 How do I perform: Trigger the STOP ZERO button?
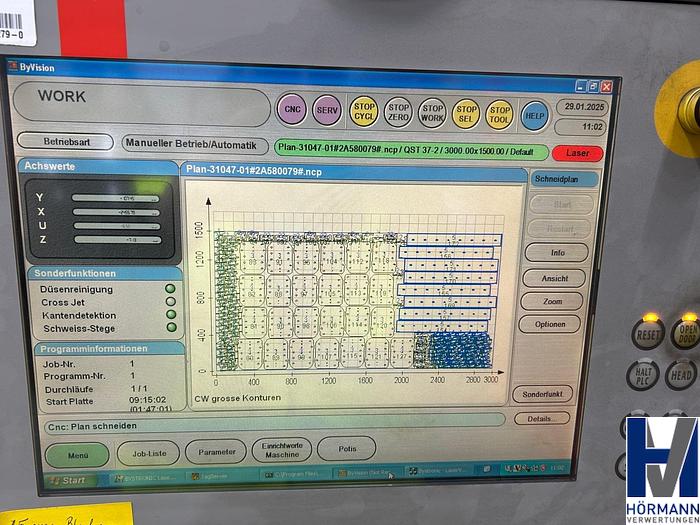tap(398, 112)
